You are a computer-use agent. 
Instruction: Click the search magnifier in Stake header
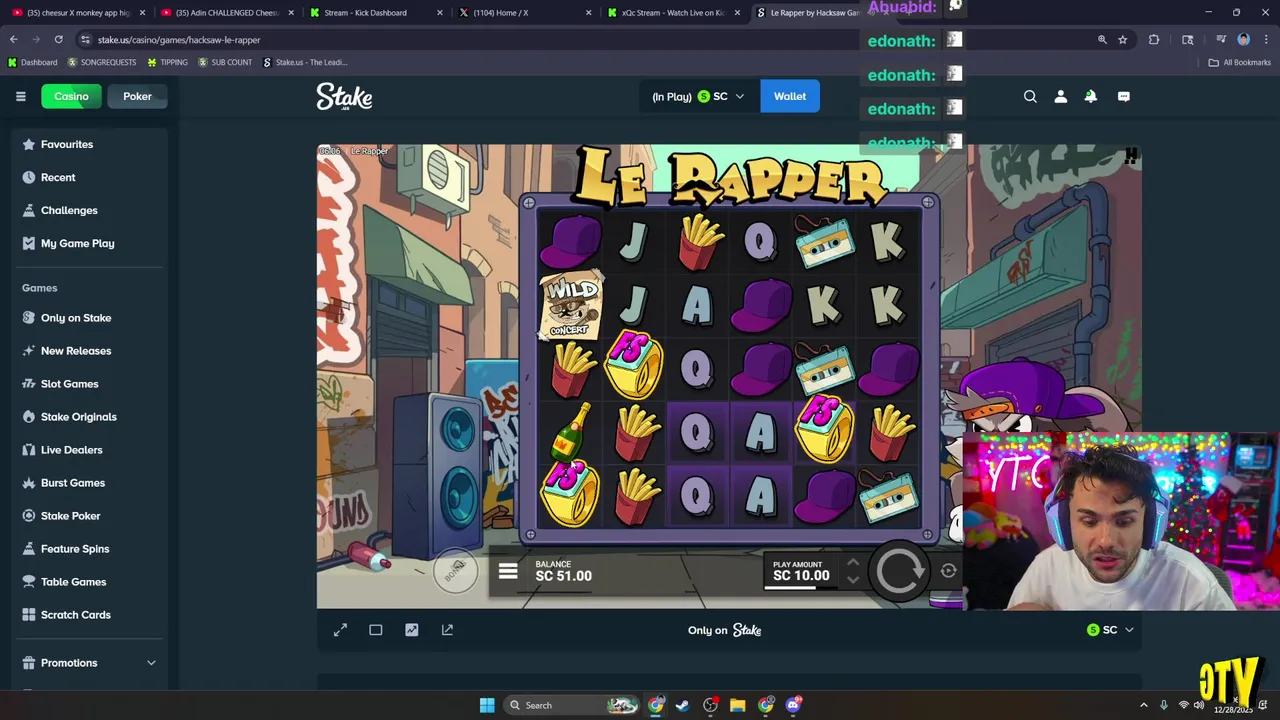pos(1030,96)
